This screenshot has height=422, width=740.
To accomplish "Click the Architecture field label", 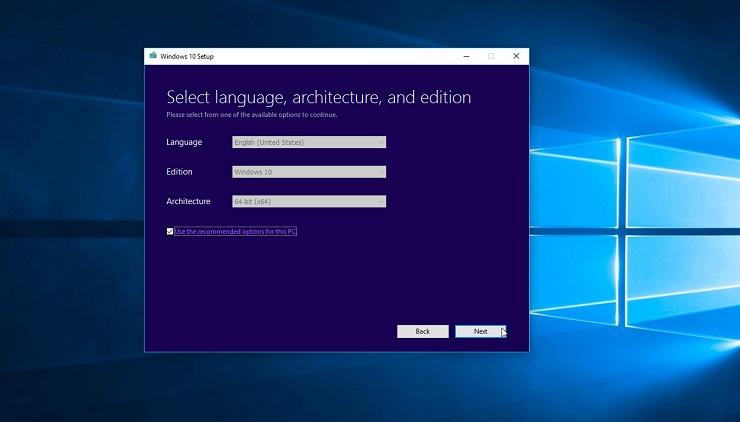I will pos(188,201).
